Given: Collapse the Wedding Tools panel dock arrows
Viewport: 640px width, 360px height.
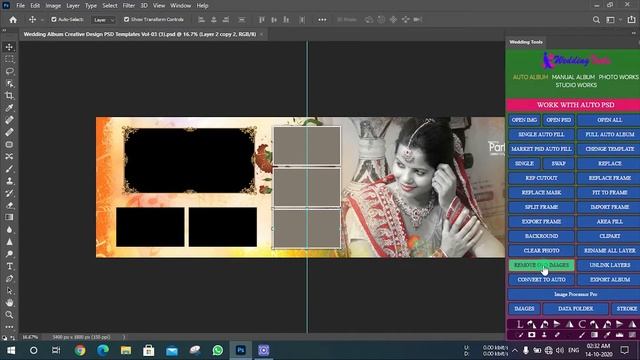Looking at the screenshot, I should [x=634, y=33].
